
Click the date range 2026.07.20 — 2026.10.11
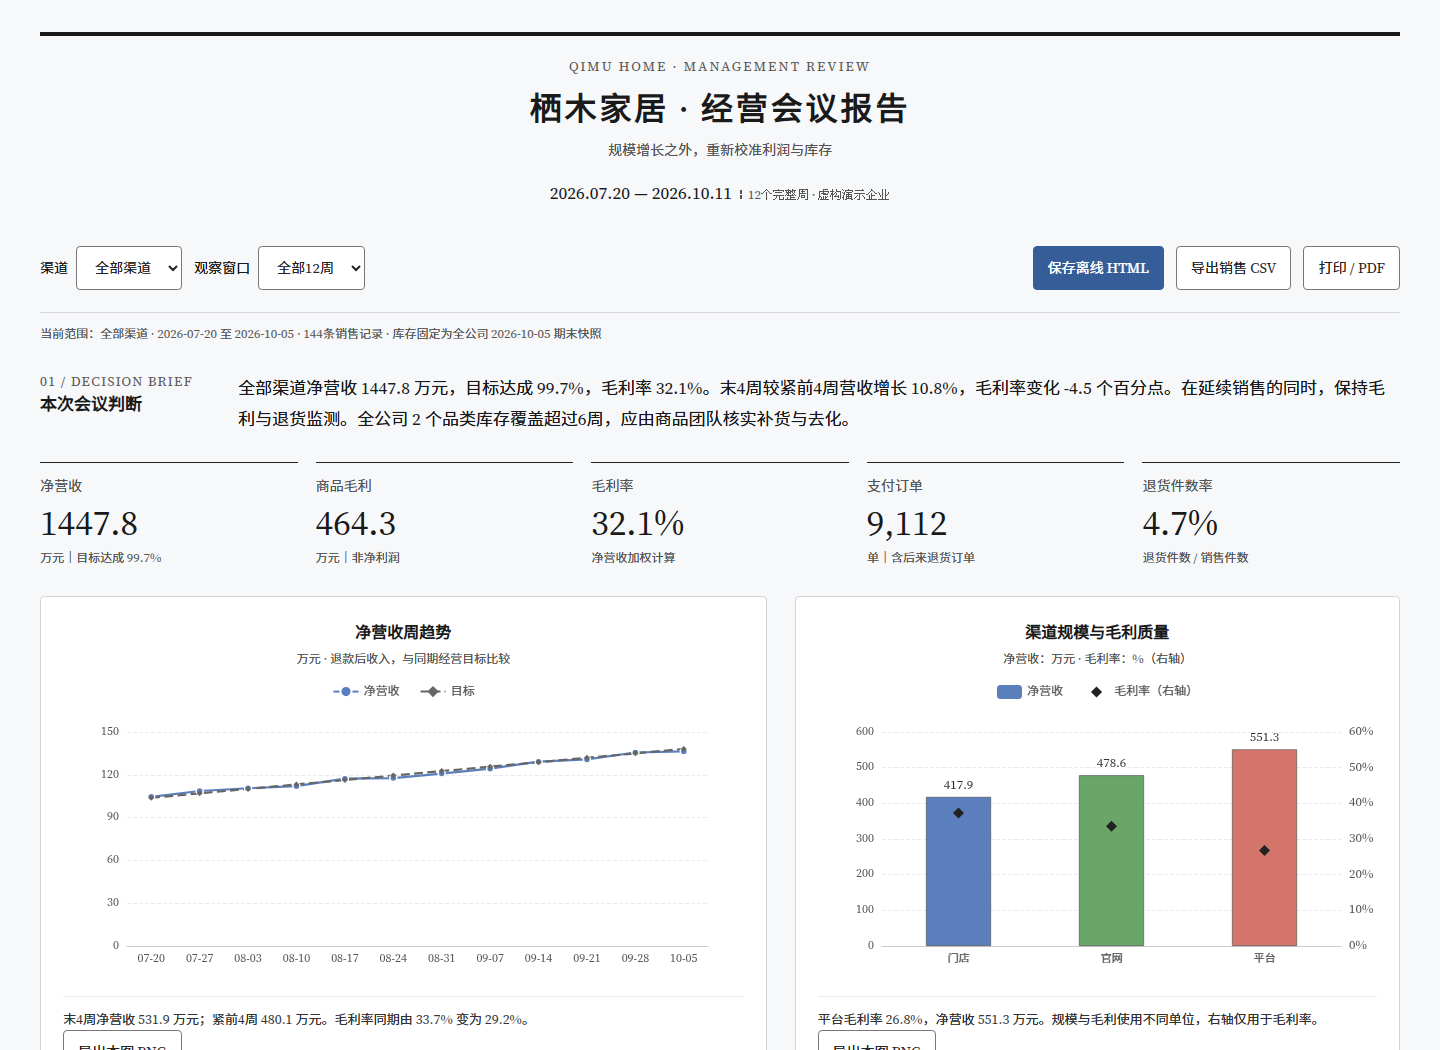640,194
